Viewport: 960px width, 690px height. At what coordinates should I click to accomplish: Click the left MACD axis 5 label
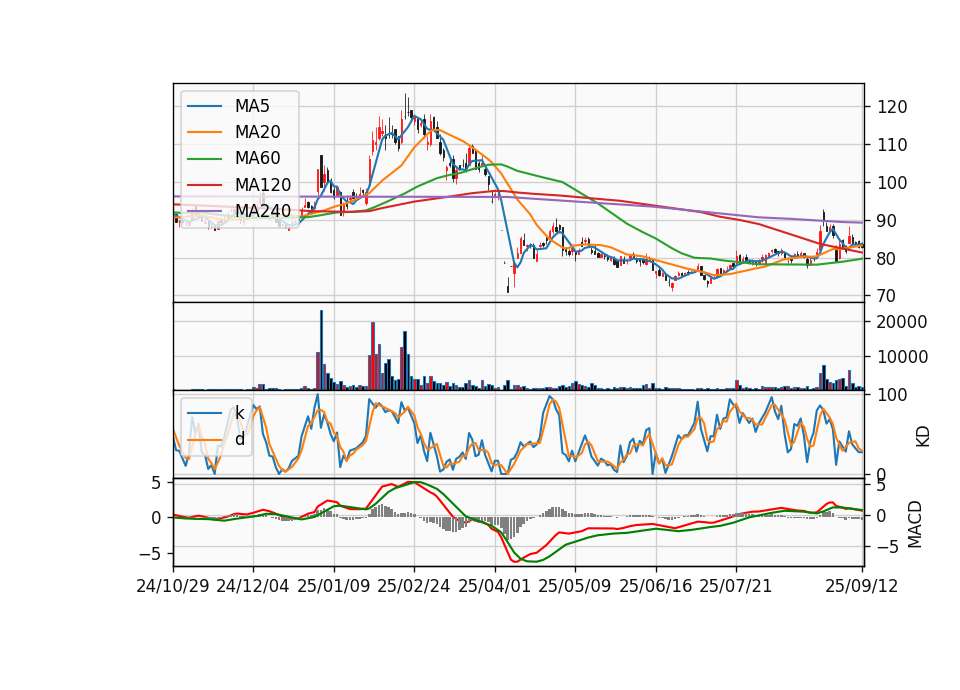pyautogui.click(x=156, y=484)
